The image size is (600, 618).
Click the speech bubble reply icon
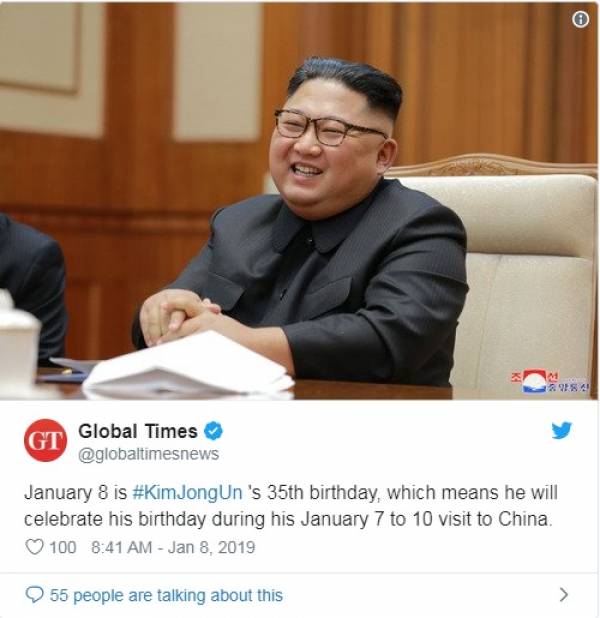[x=34, y=595]
